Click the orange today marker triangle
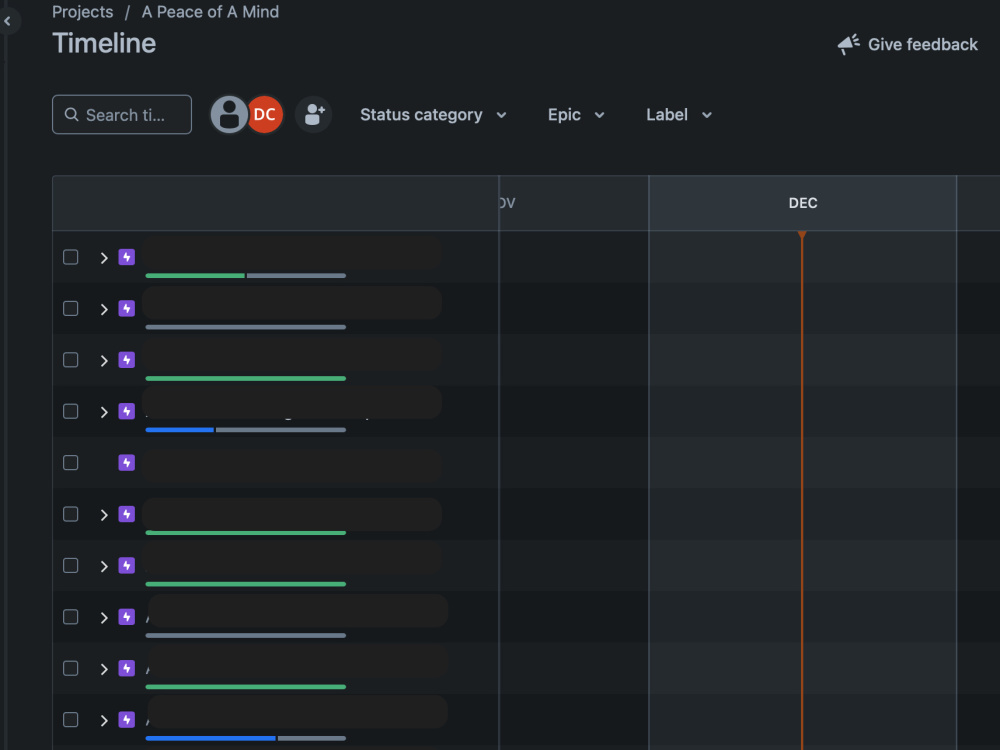 click(802, 235)
